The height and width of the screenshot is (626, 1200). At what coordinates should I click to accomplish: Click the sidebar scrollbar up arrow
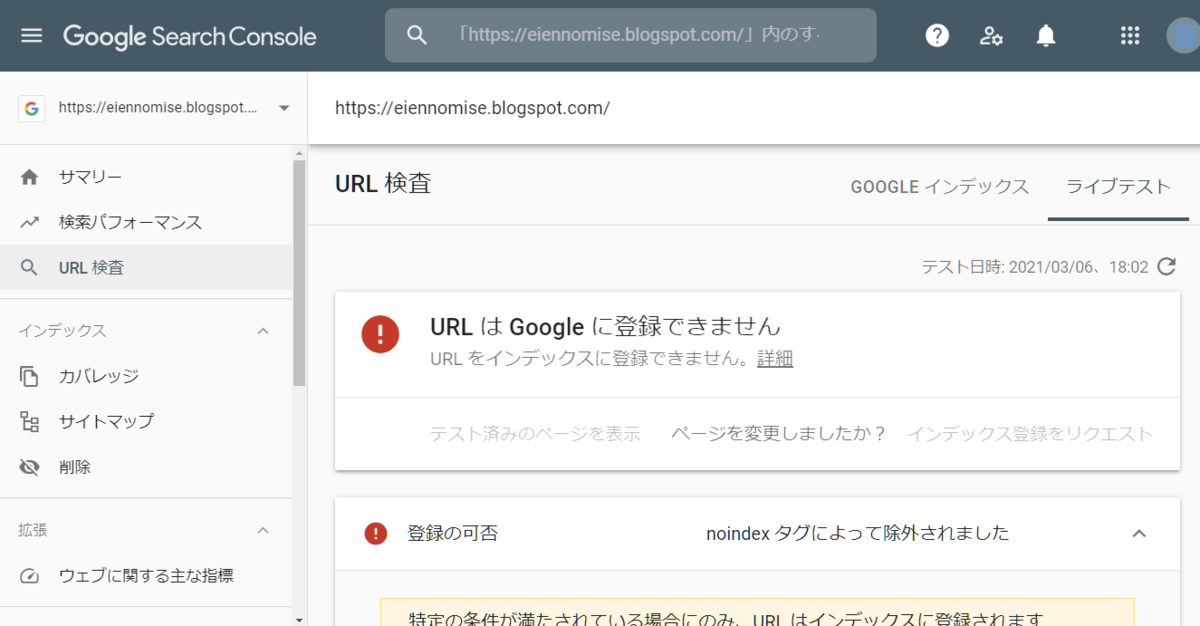(x=299, y=153)
